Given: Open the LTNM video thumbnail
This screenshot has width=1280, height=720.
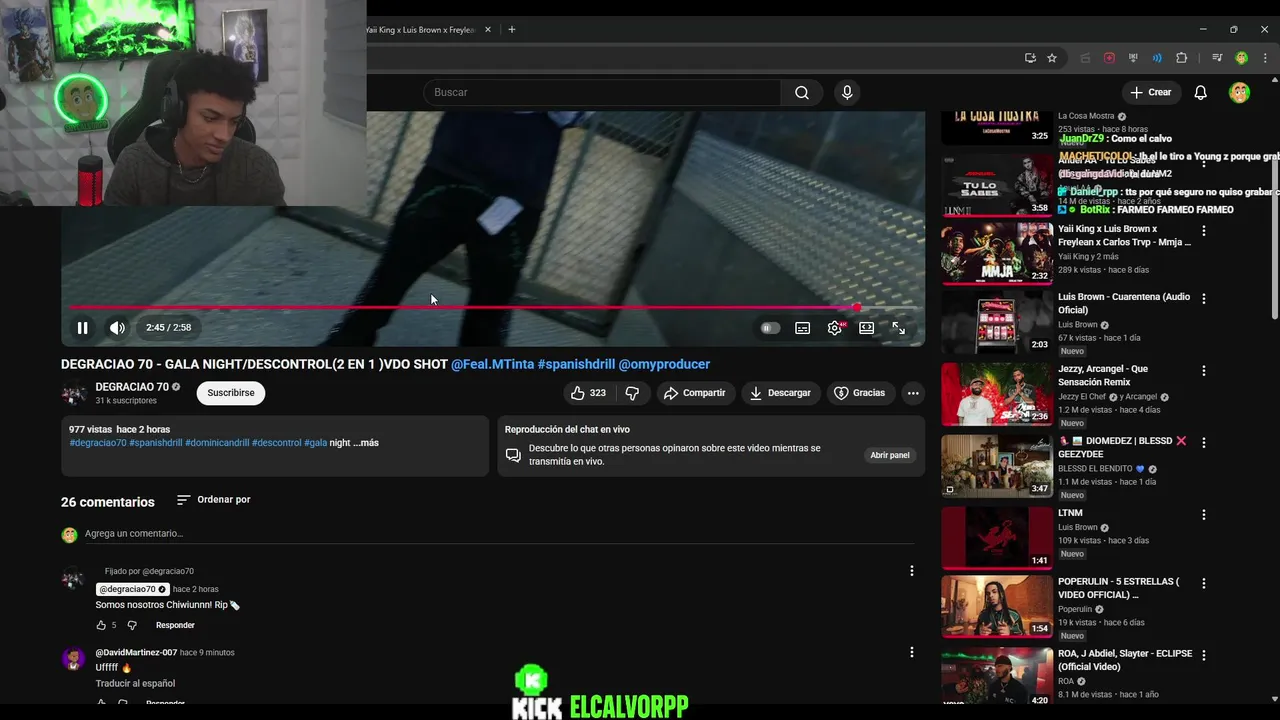Looking at the screenshot, I should 997,538.
